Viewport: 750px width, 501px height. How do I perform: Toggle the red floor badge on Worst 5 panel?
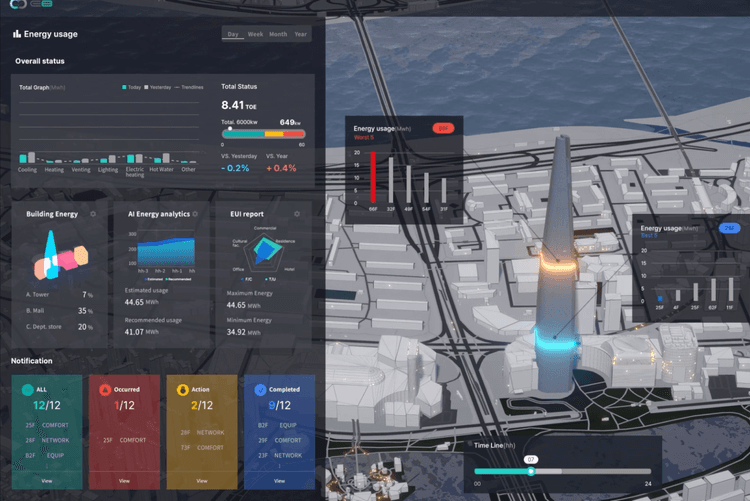(443, 128)
